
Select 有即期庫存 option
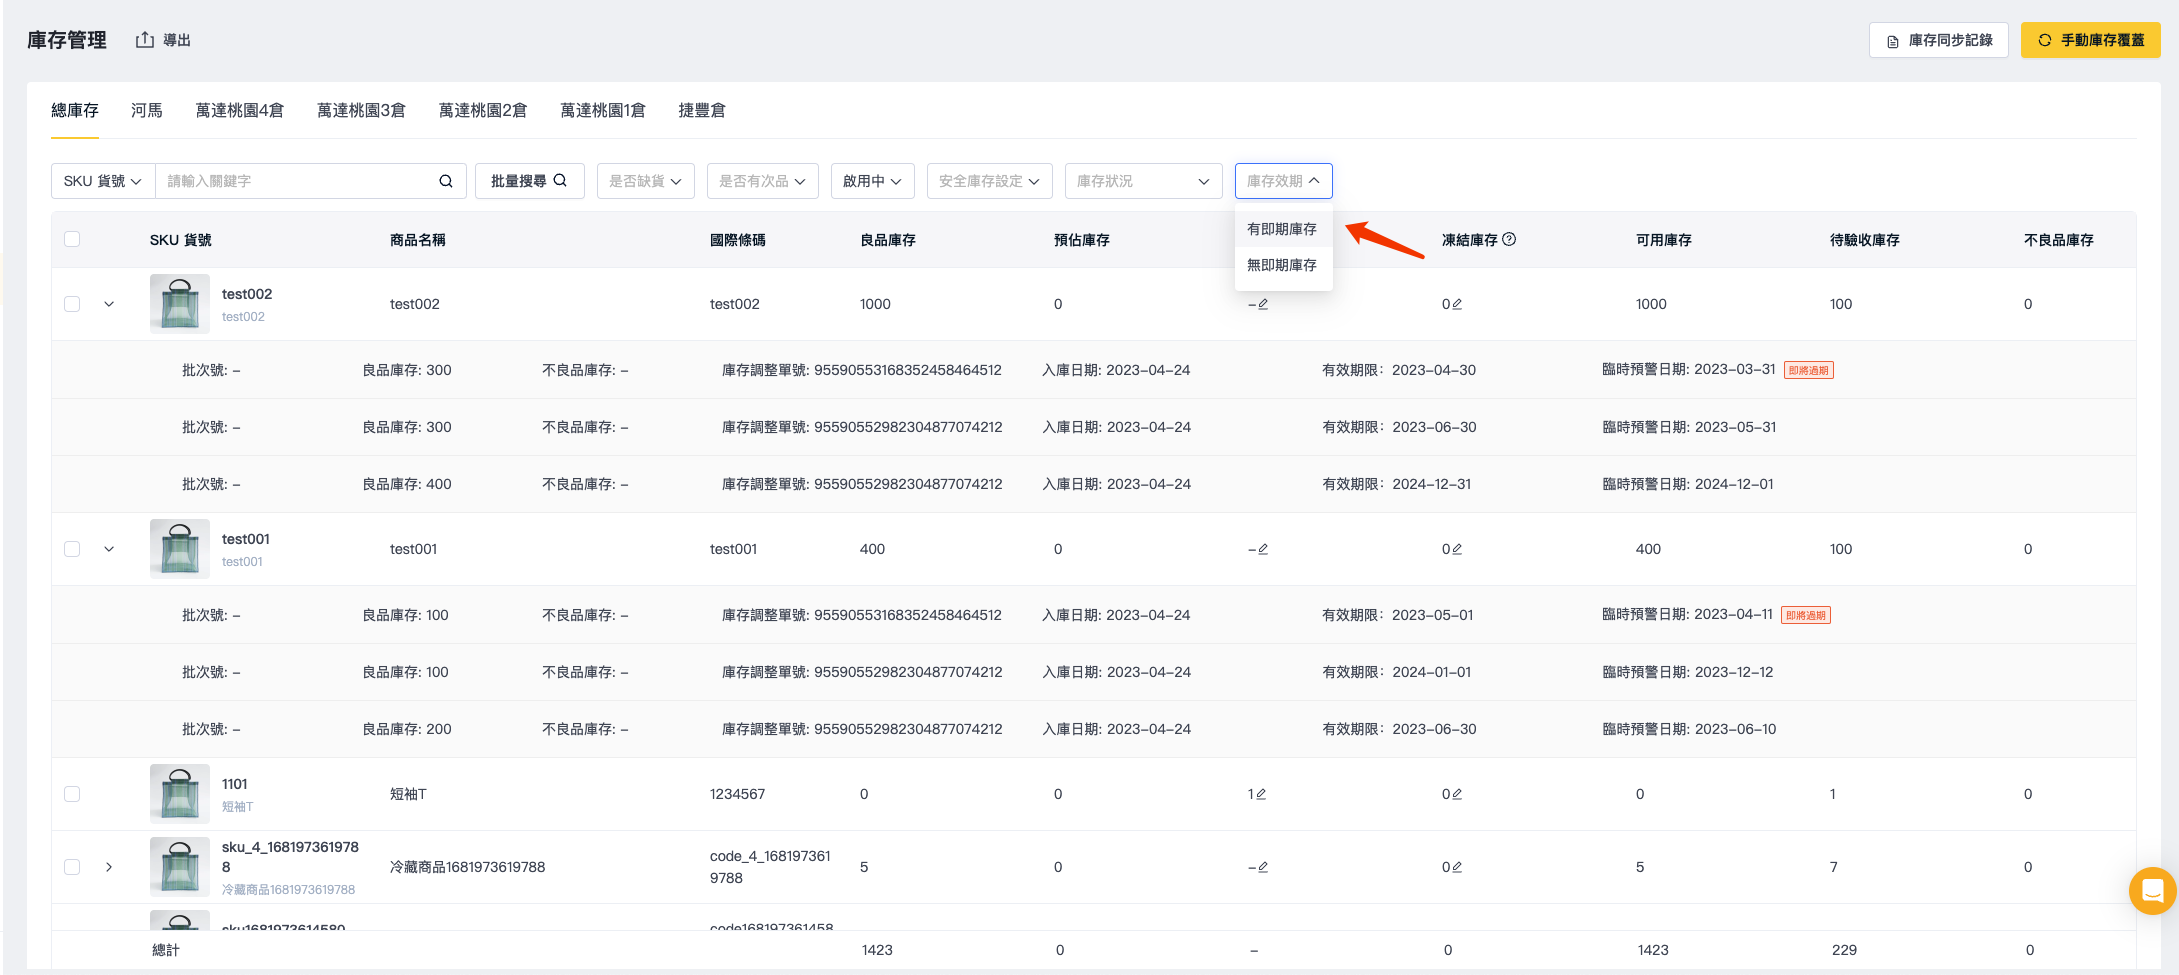[1283, 229]
